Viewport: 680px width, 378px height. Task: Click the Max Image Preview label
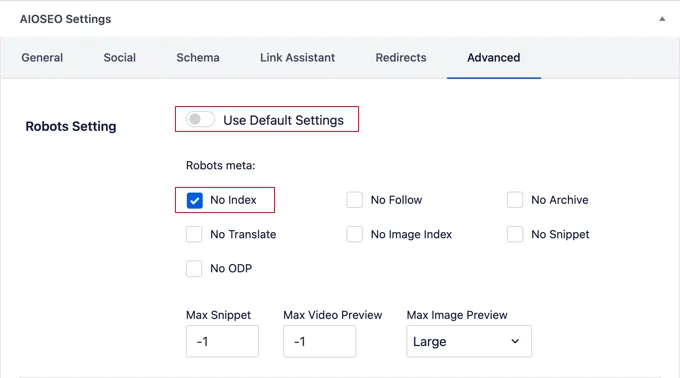[x=457, y=315]
